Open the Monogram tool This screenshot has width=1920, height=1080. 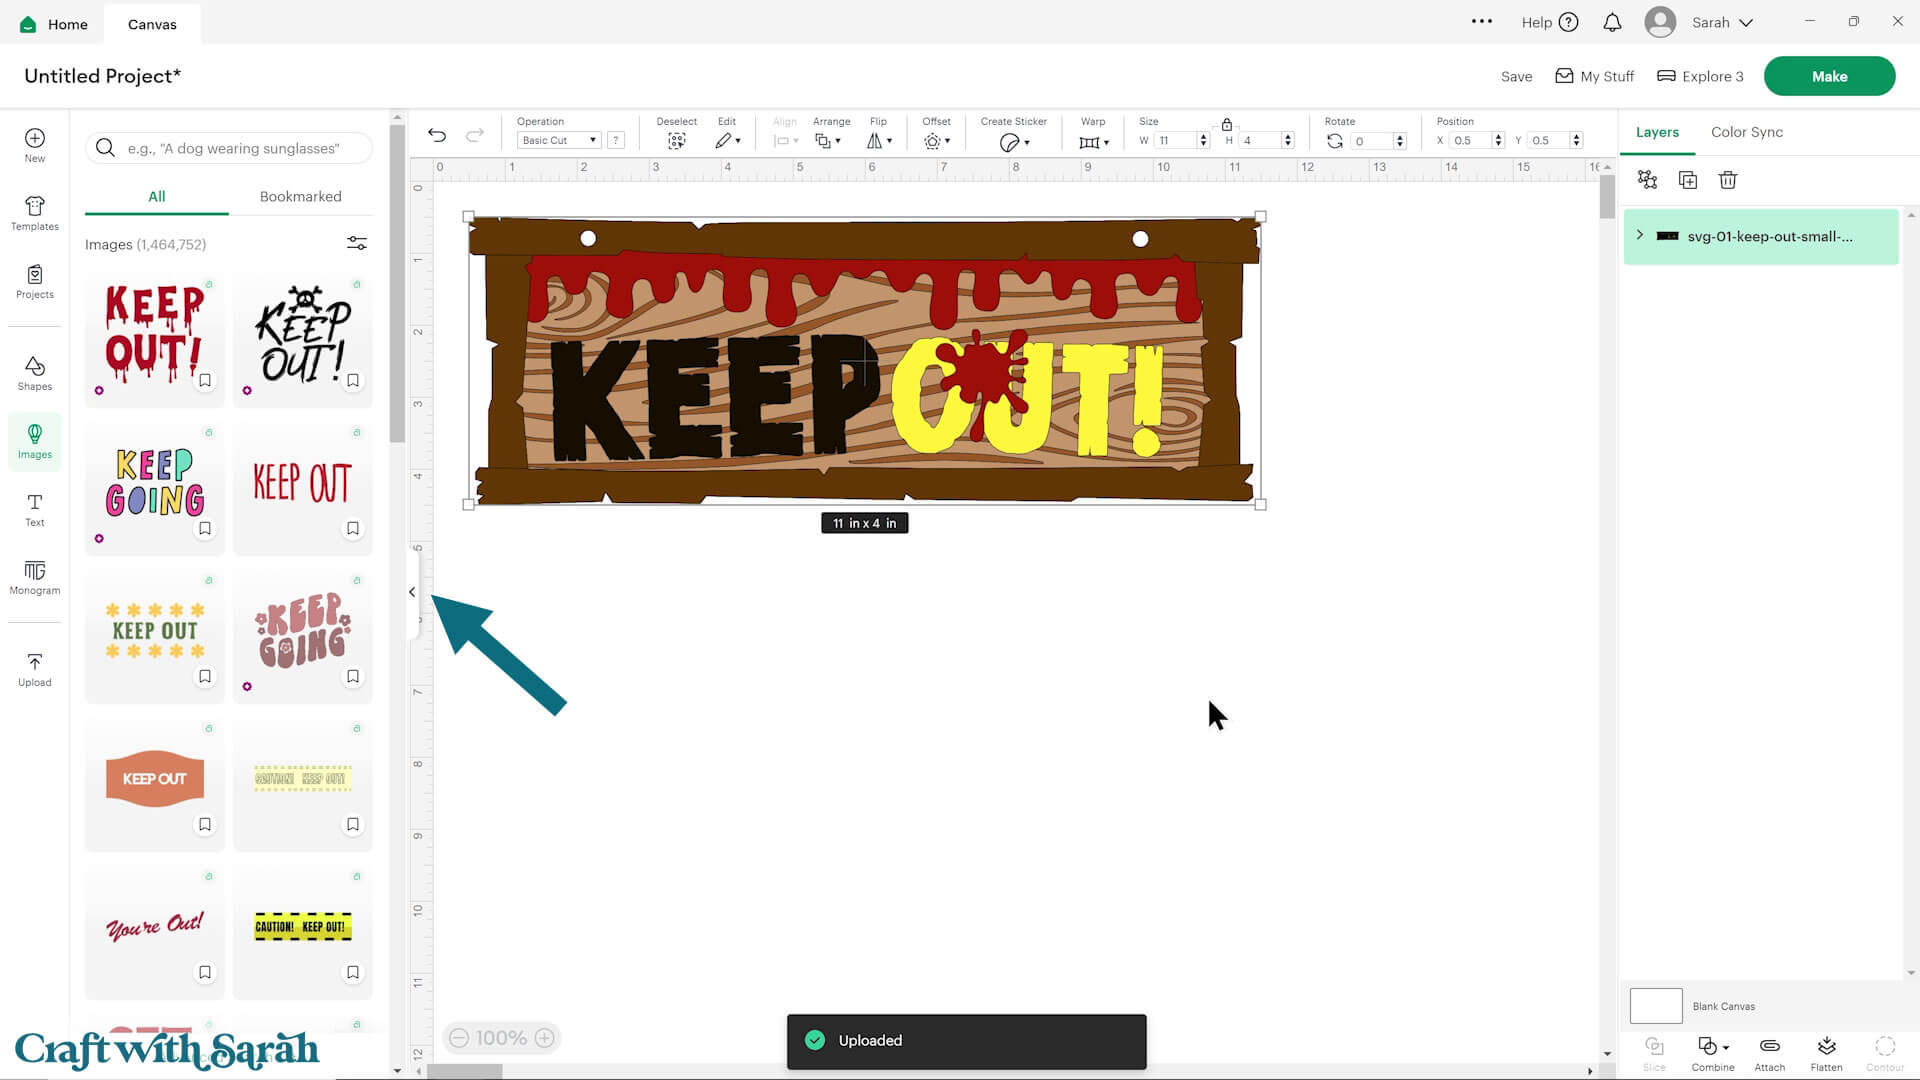34,577
